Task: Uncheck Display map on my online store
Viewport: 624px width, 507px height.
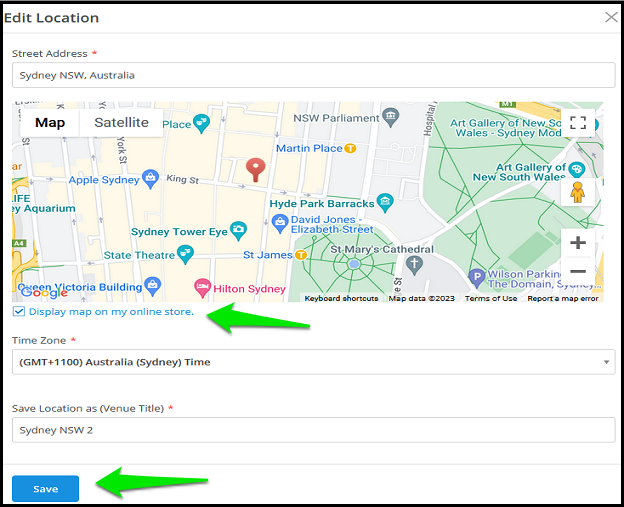Action: (x=19, y=311)
